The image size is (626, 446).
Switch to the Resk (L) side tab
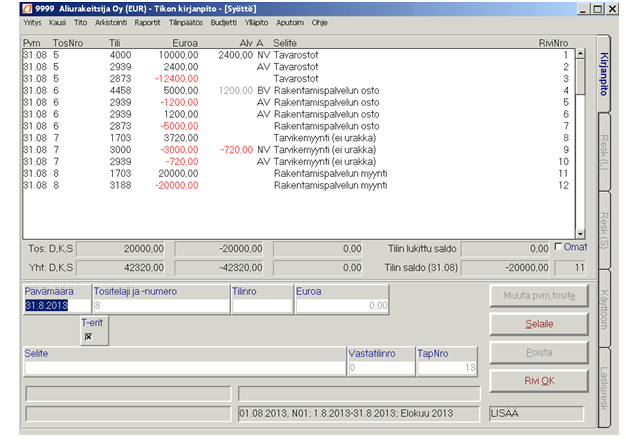tap(604, 152)
